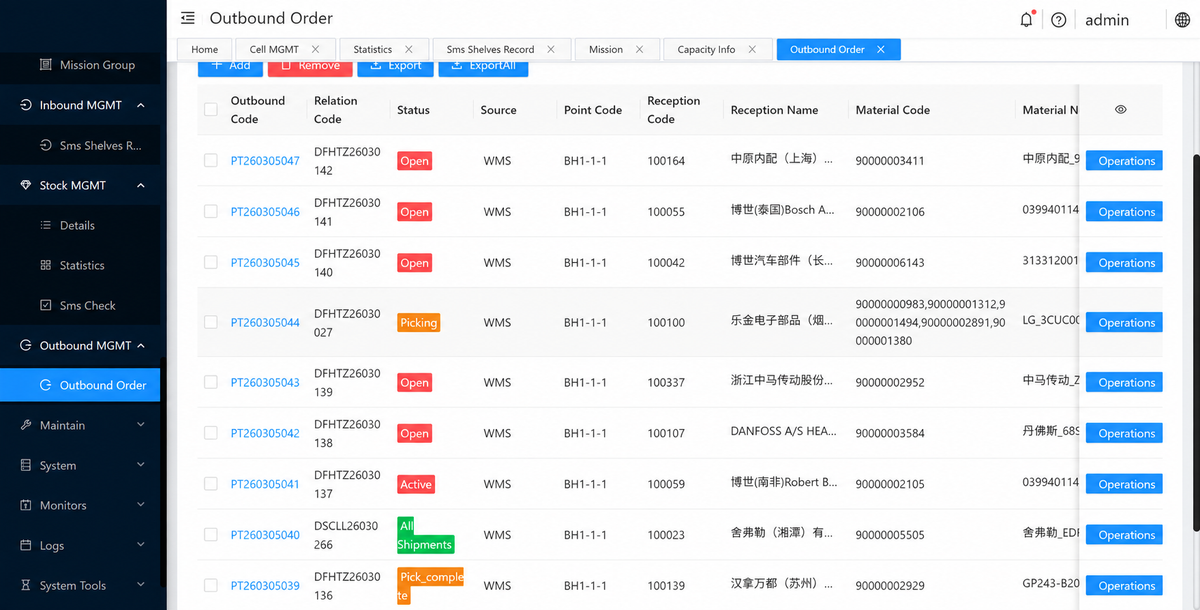1200x610 pixels.
Task: Switch to the Mission tab
Action: (x=606, y=49)
